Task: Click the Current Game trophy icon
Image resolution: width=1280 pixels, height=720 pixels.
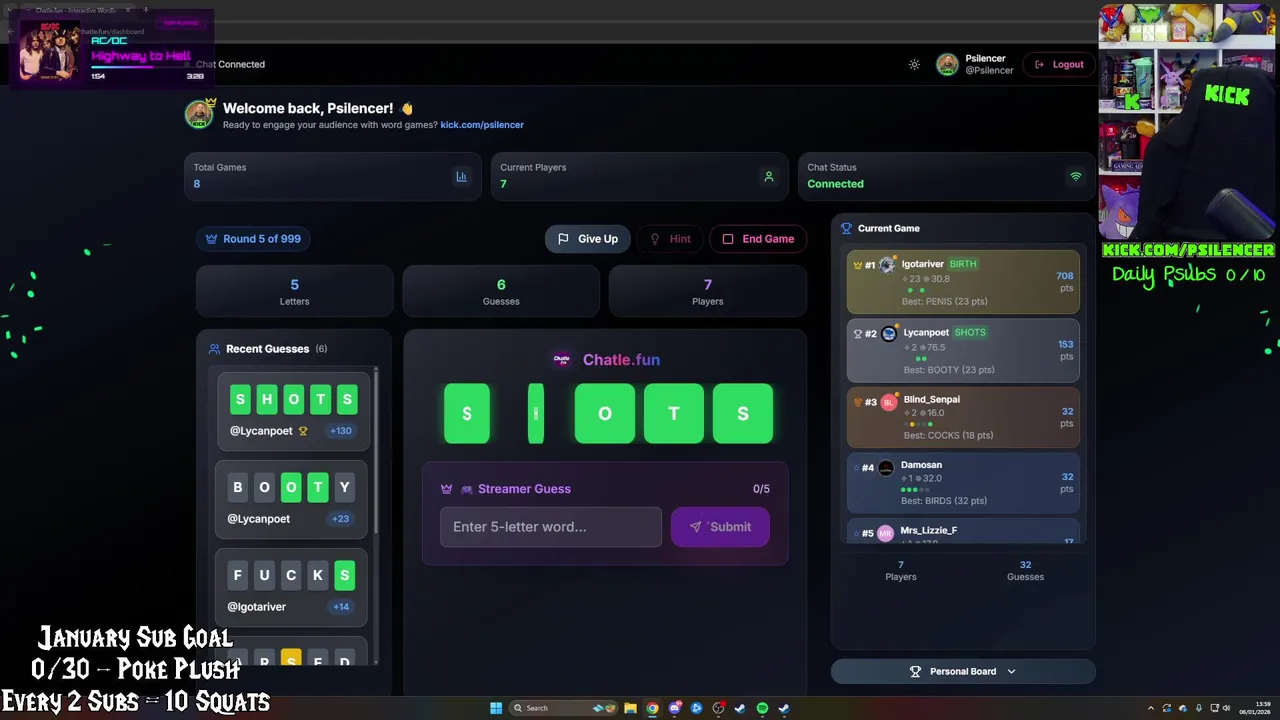Action: (x=846, y=228)
